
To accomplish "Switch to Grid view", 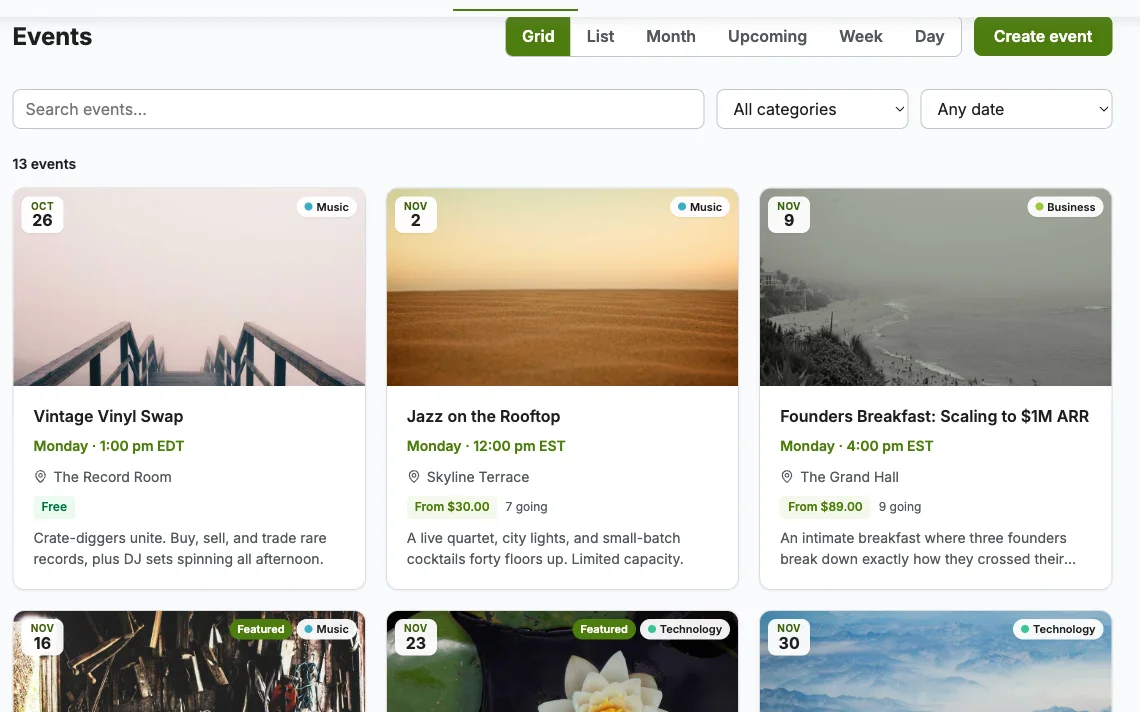I will tap(538, 36).
